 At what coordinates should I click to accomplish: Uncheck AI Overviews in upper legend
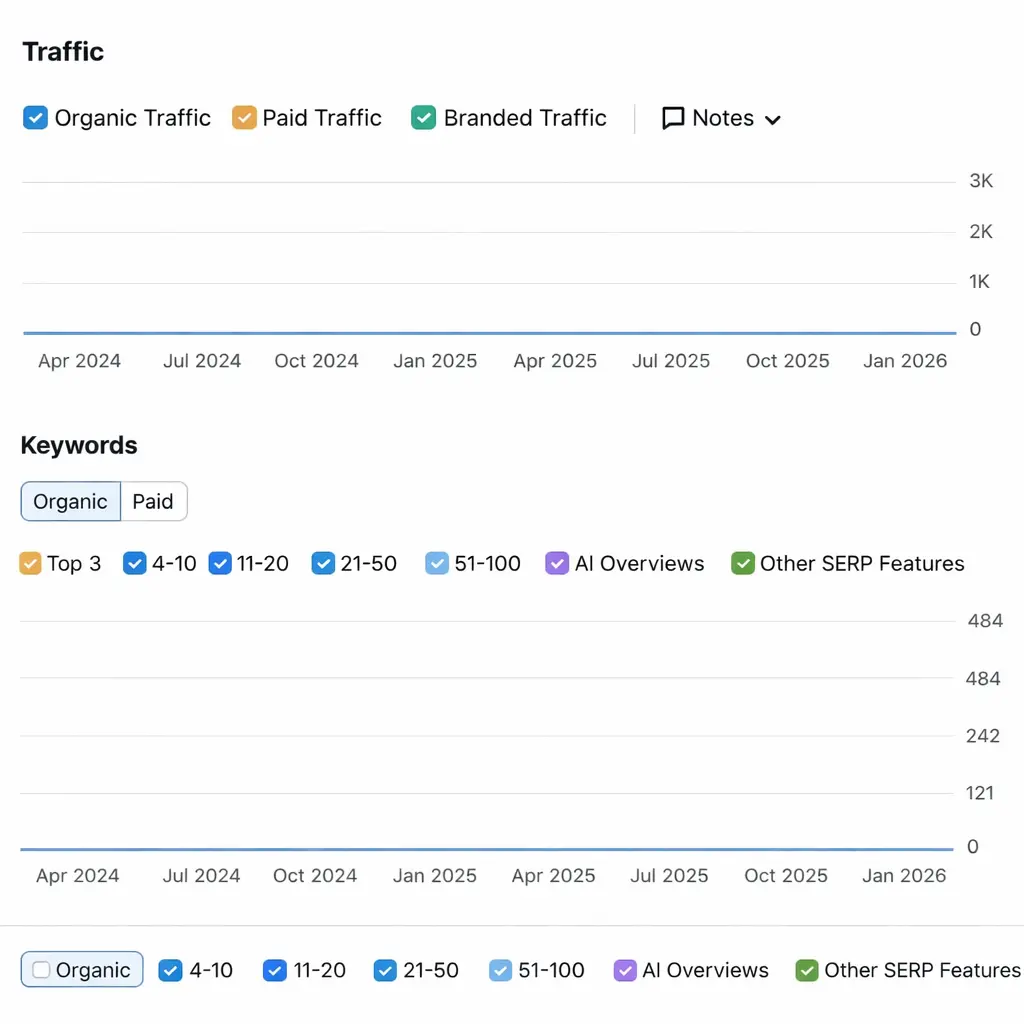click(557, 564)
